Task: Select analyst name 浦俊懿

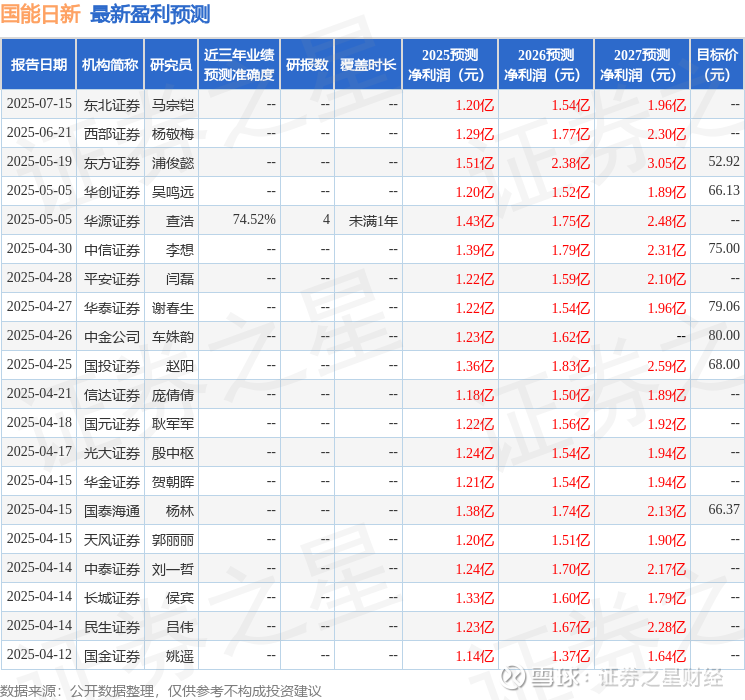Action: [172, 163]
